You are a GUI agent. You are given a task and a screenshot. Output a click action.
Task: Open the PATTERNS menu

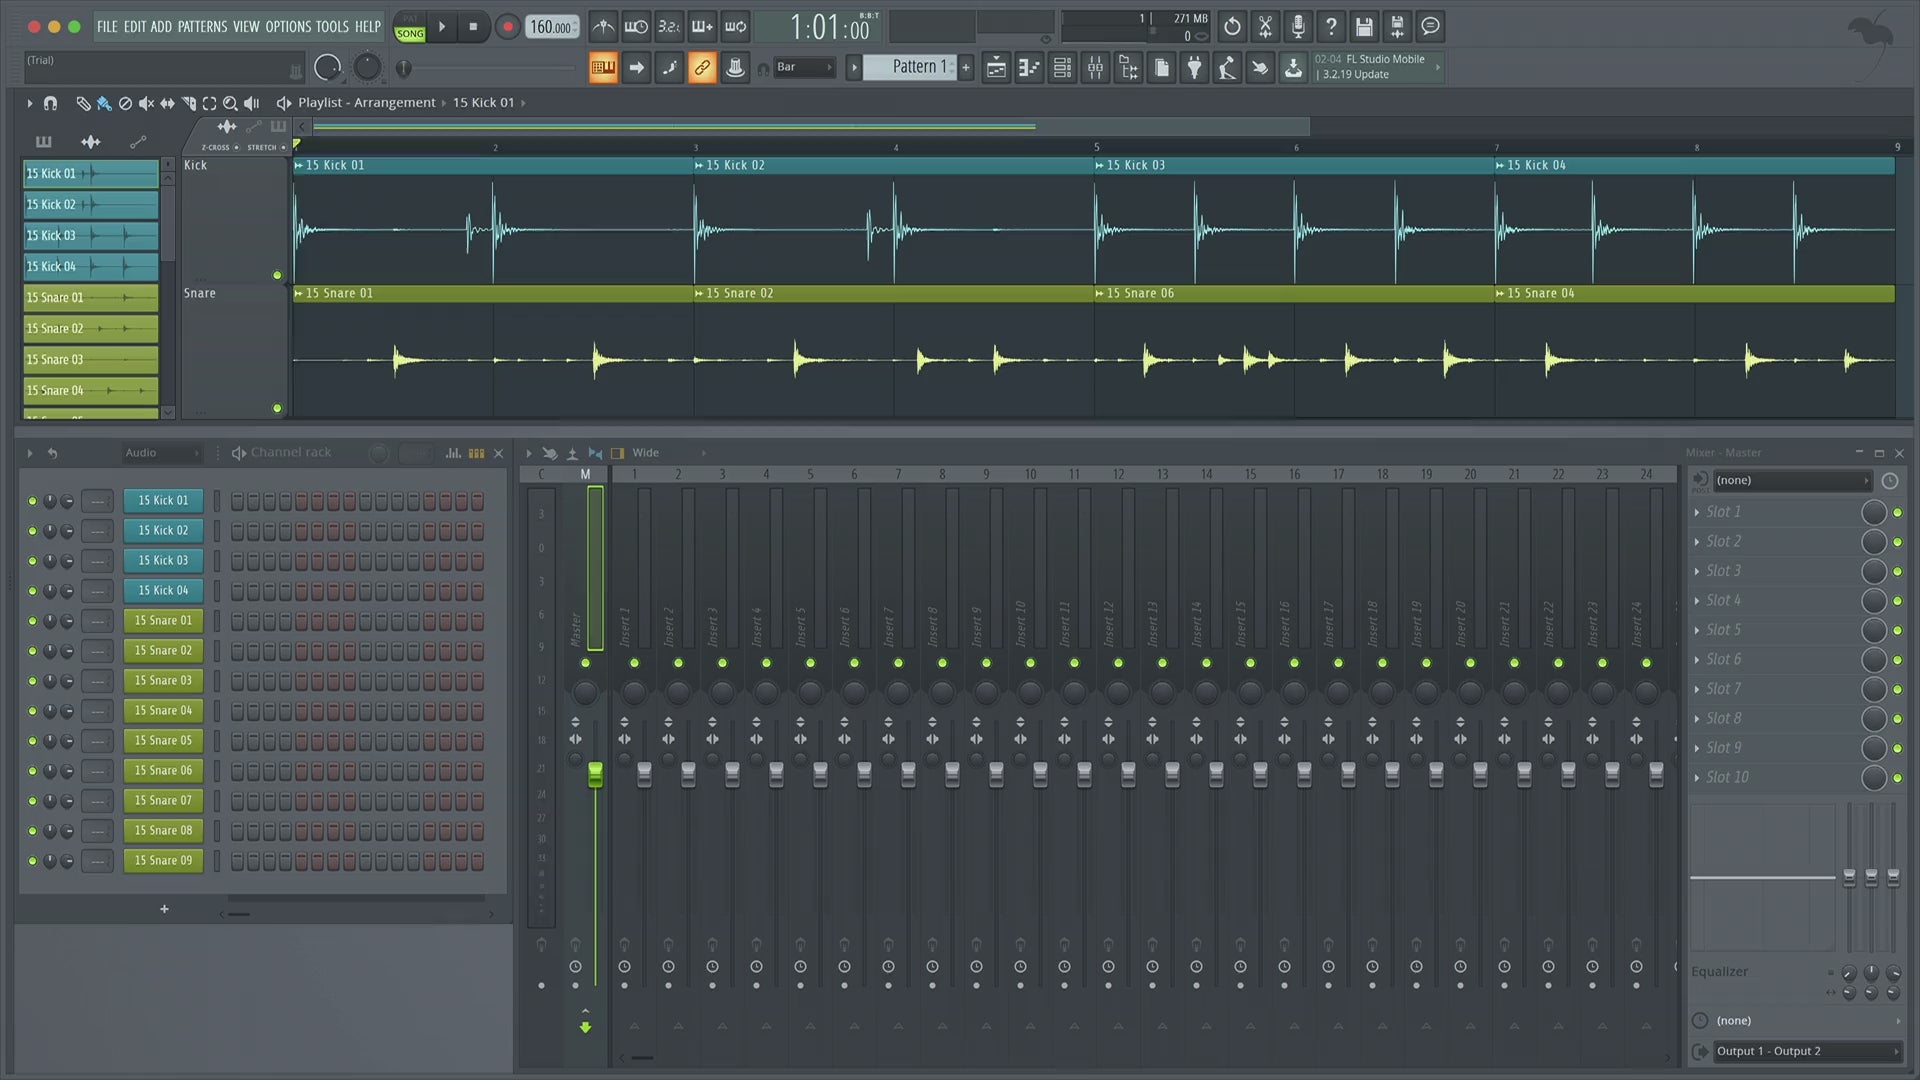point(202,27)
